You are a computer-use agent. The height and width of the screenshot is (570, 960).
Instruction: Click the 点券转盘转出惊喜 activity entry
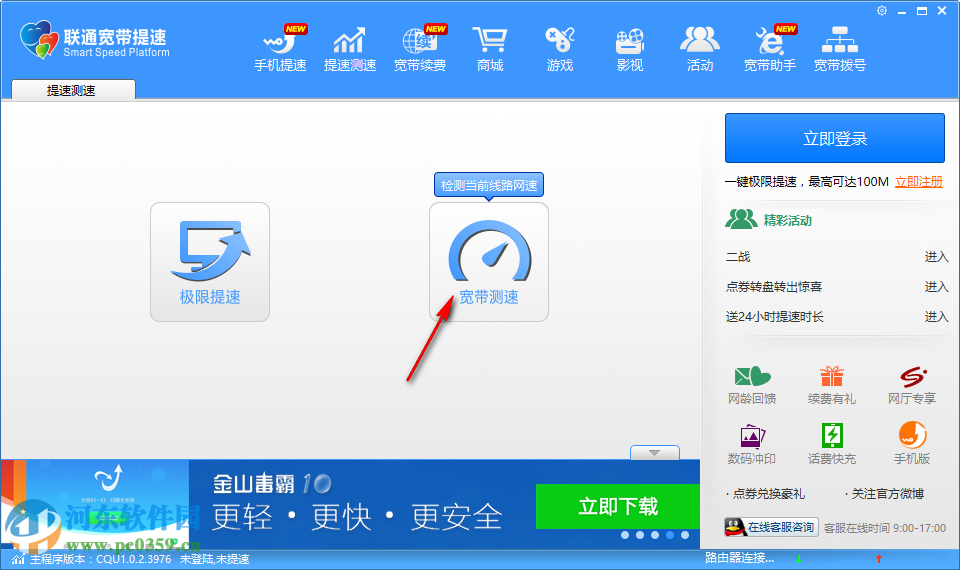pyautogui.click(x=774, y=287)
